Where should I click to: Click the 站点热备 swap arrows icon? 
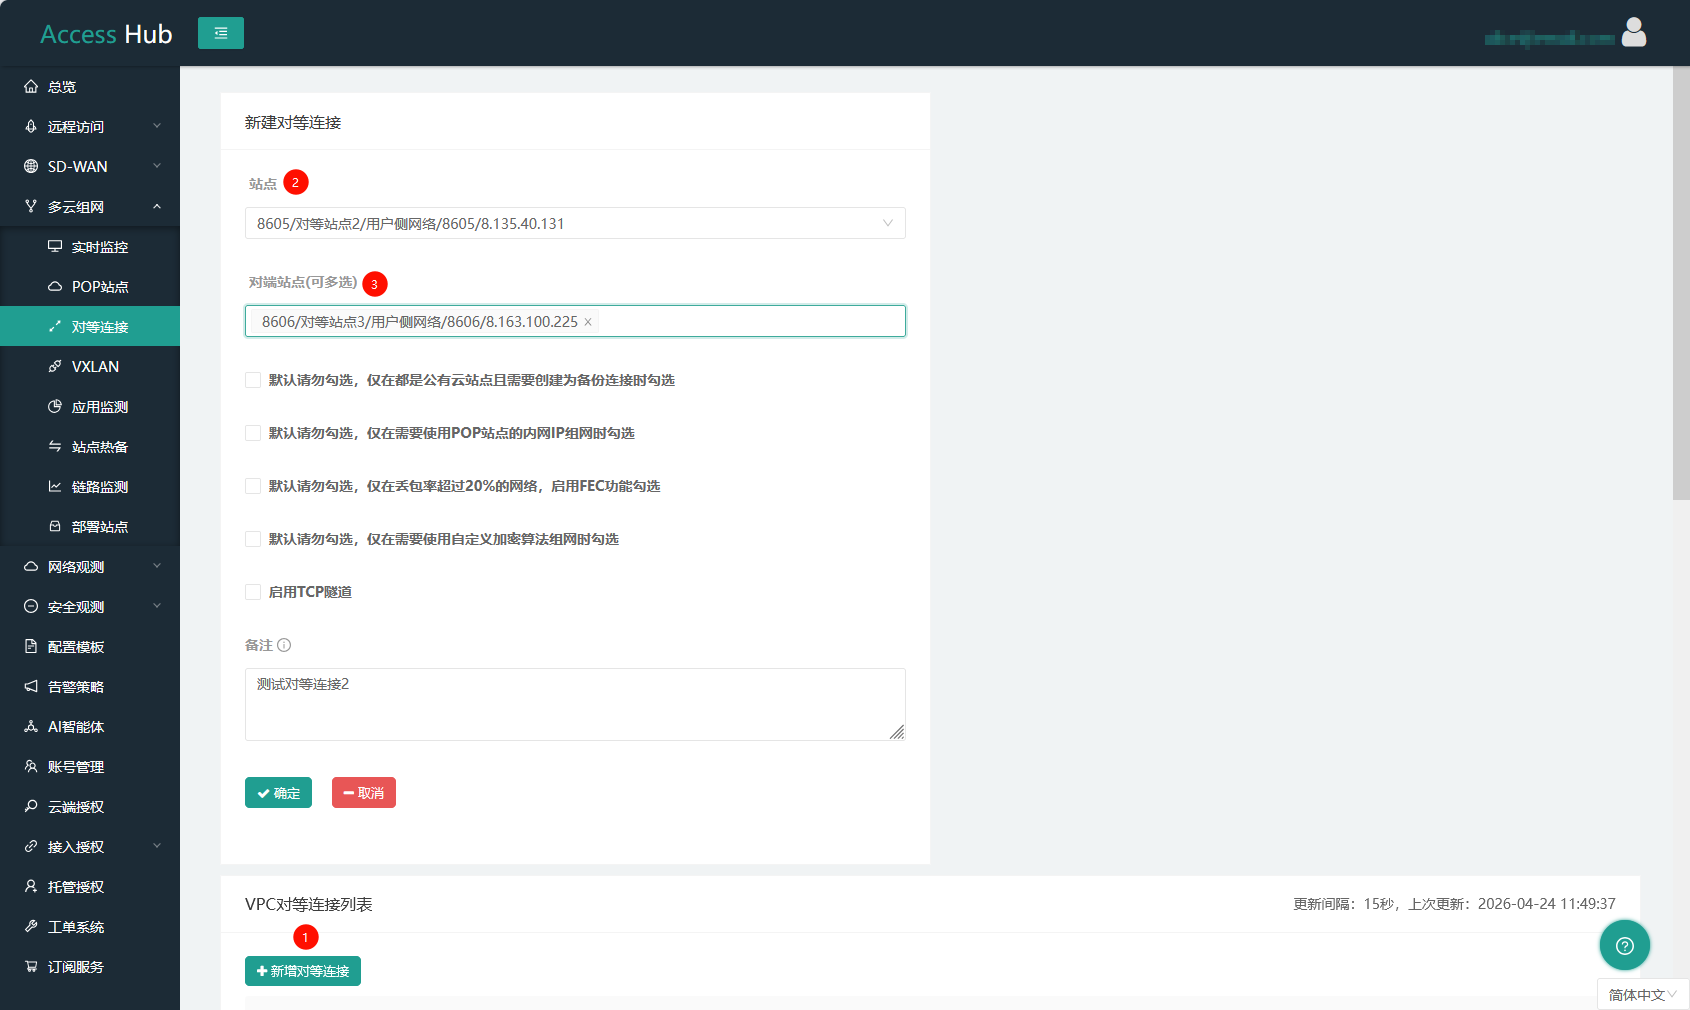55,447
